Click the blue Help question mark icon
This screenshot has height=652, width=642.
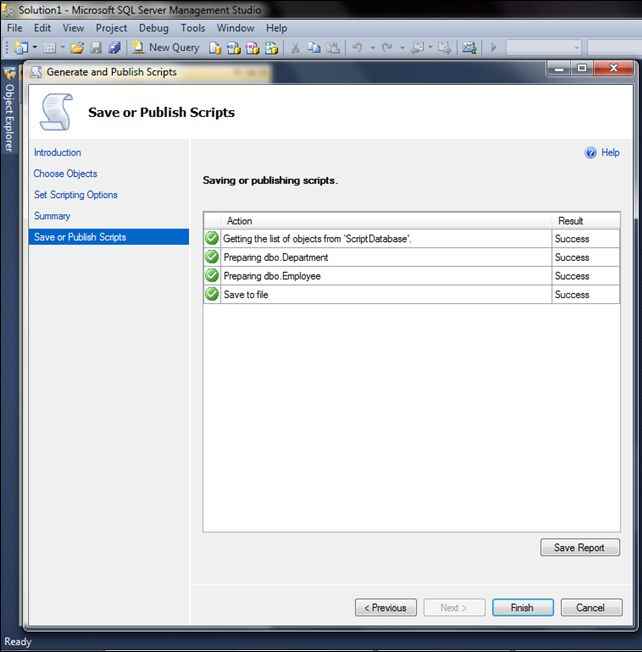tap(590, 153)
